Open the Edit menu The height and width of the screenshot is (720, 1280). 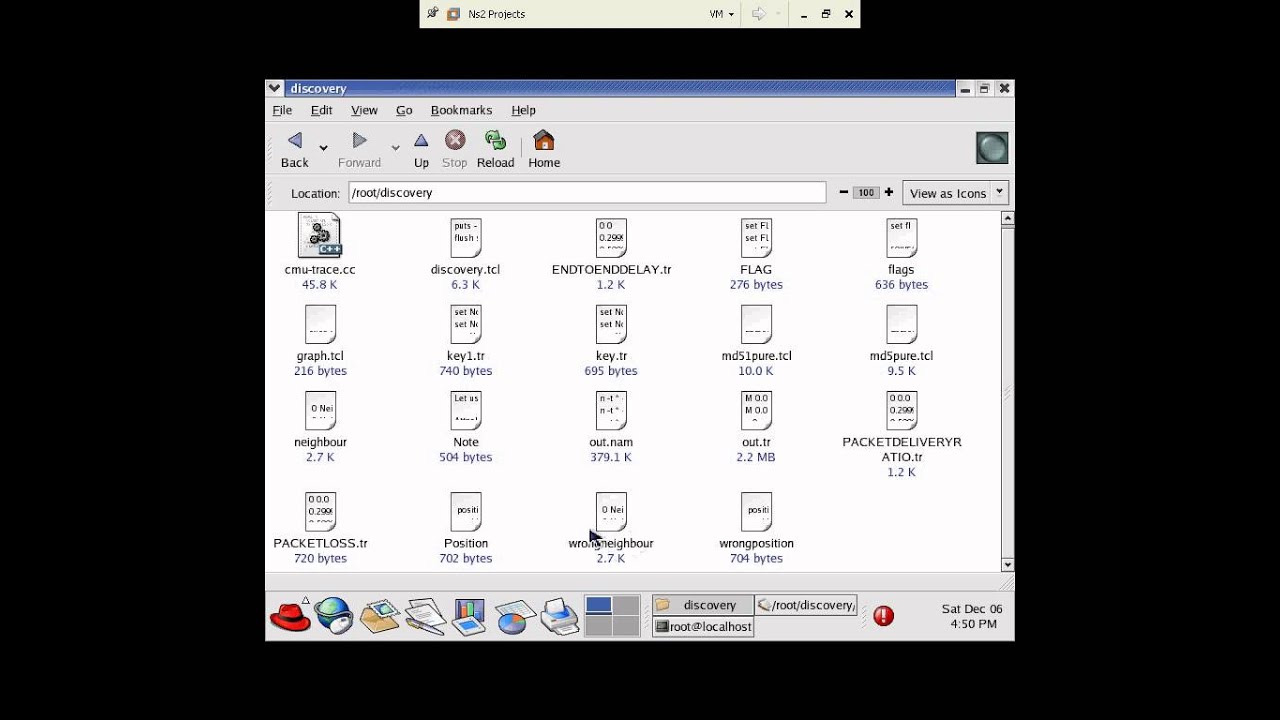pos(321,110)
